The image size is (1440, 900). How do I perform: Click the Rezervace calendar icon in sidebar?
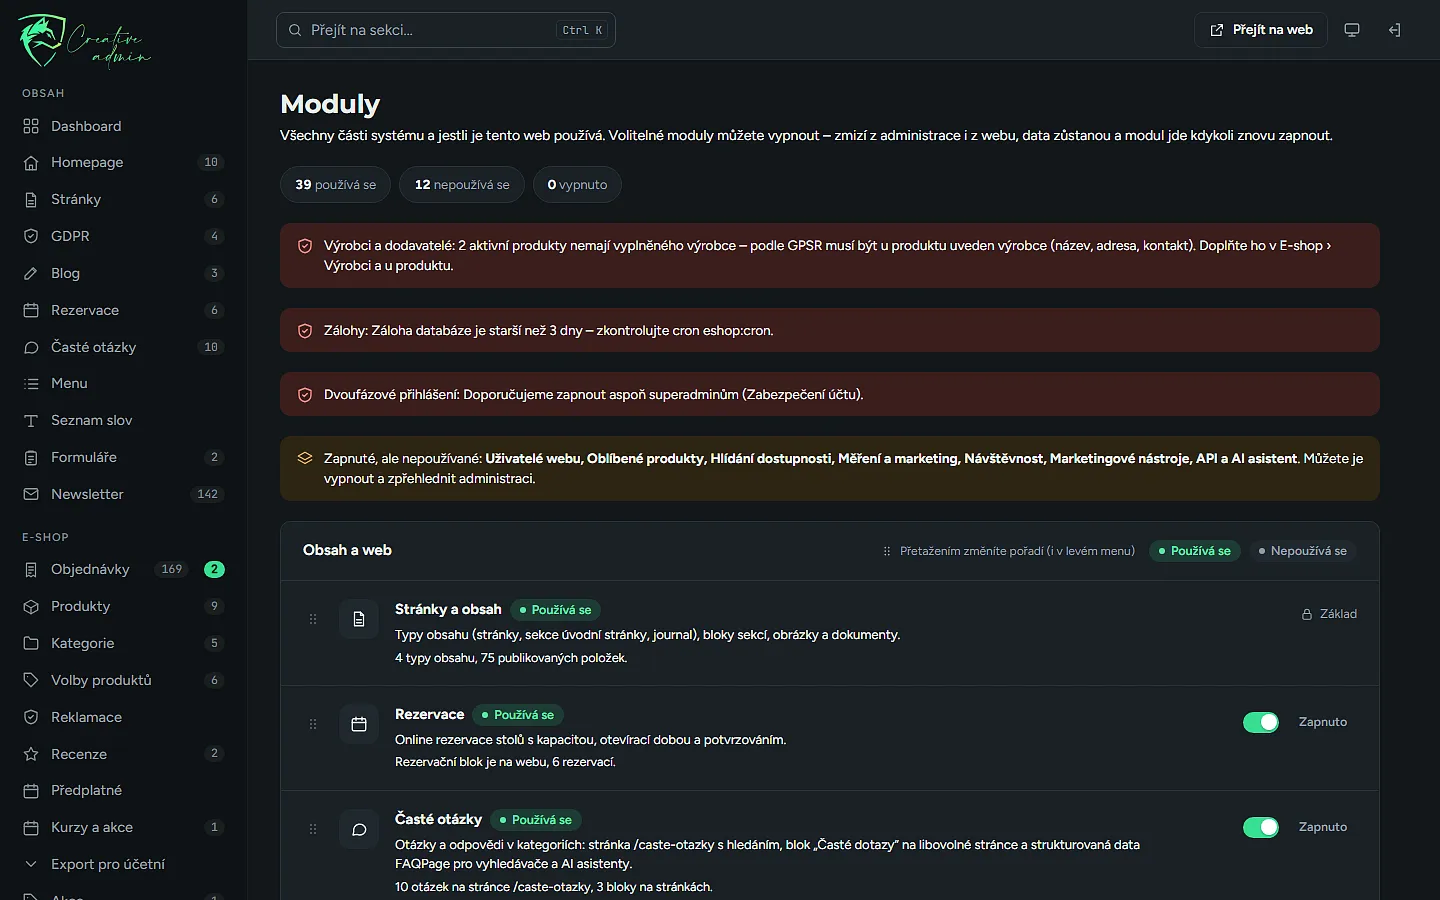[x=31, y=310]
